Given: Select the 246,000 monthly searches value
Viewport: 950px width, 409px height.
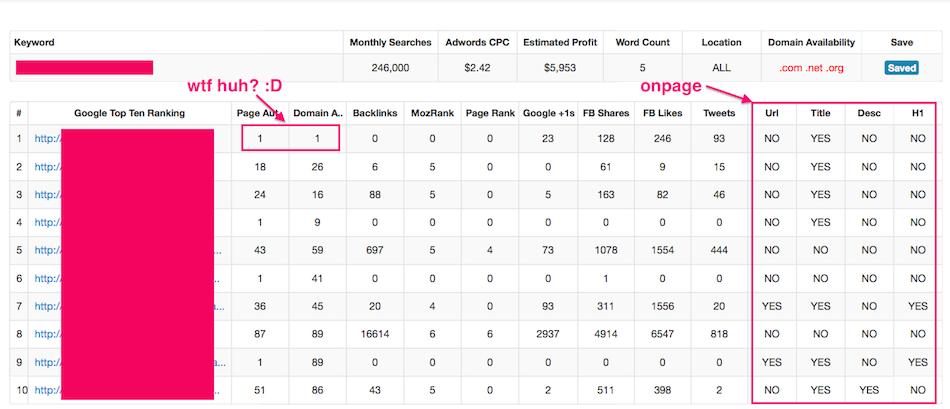Looking at the screenshot, I should [390, 68].
